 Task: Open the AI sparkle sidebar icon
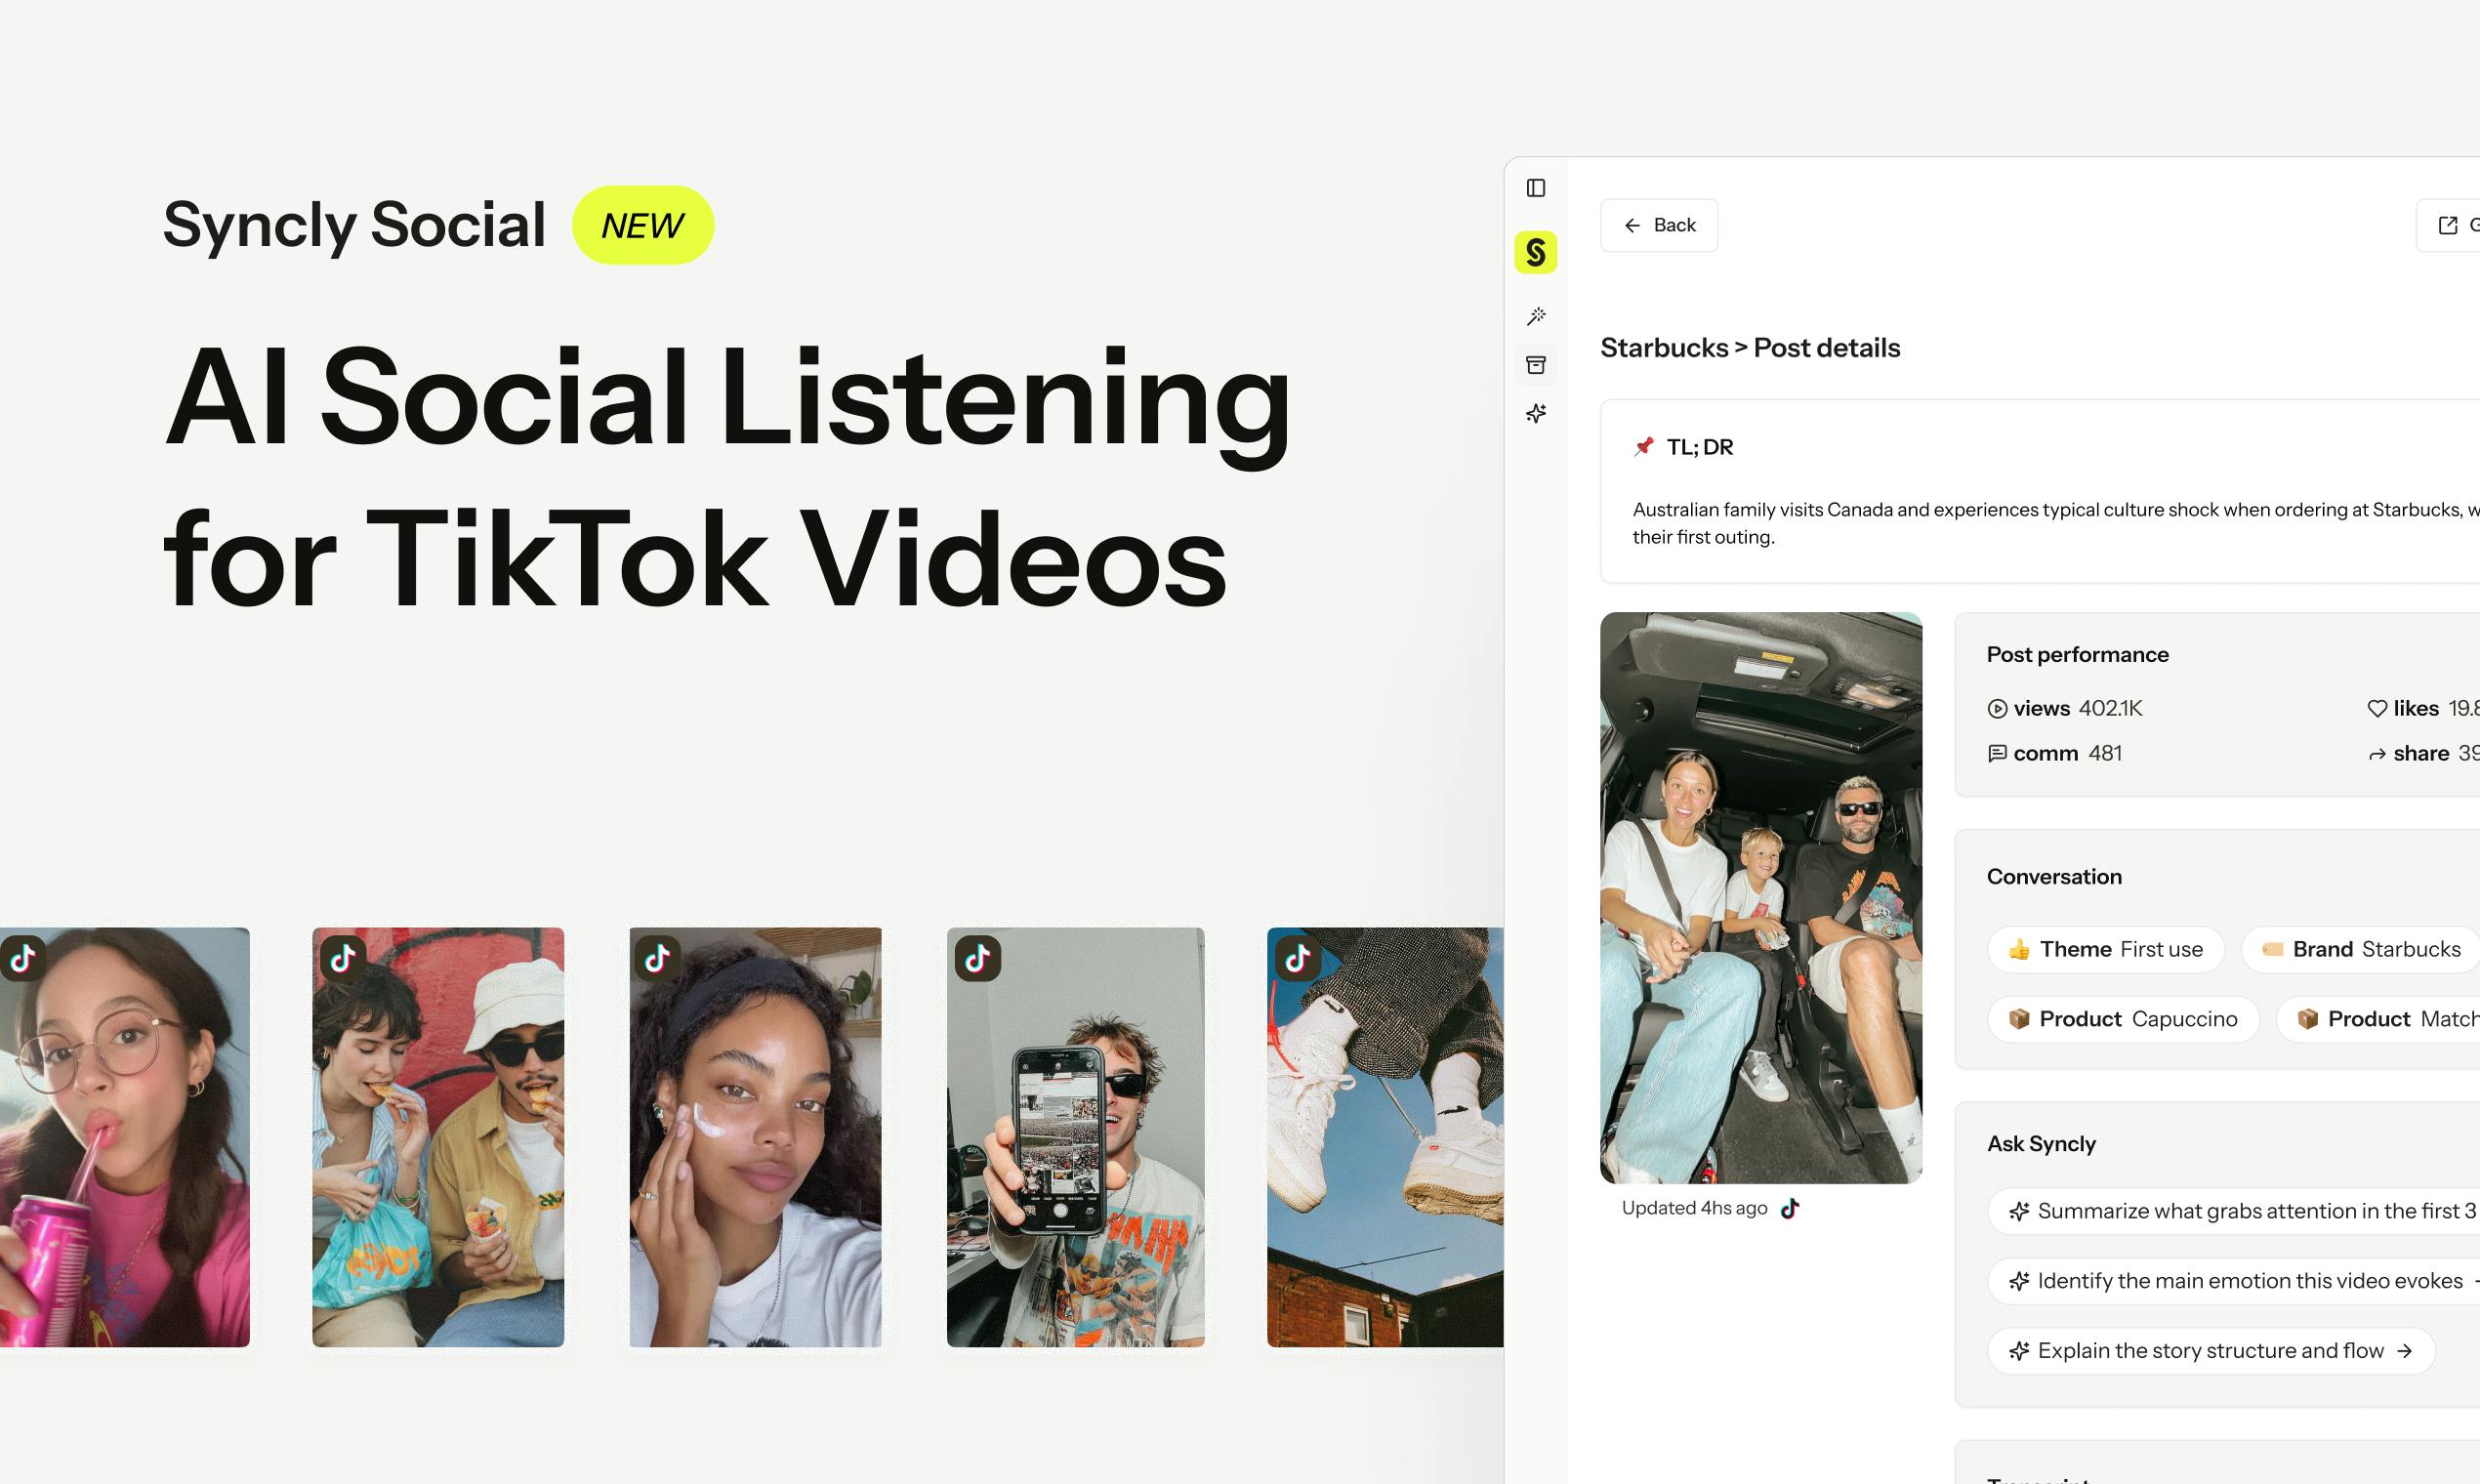tap(1536, 413)
